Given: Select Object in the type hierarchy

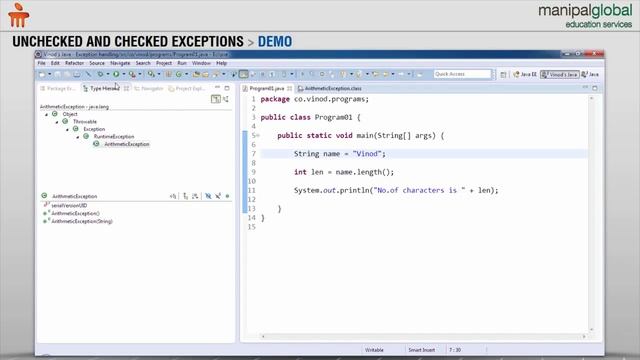Looking at the screenshot, I should point(70,114).
